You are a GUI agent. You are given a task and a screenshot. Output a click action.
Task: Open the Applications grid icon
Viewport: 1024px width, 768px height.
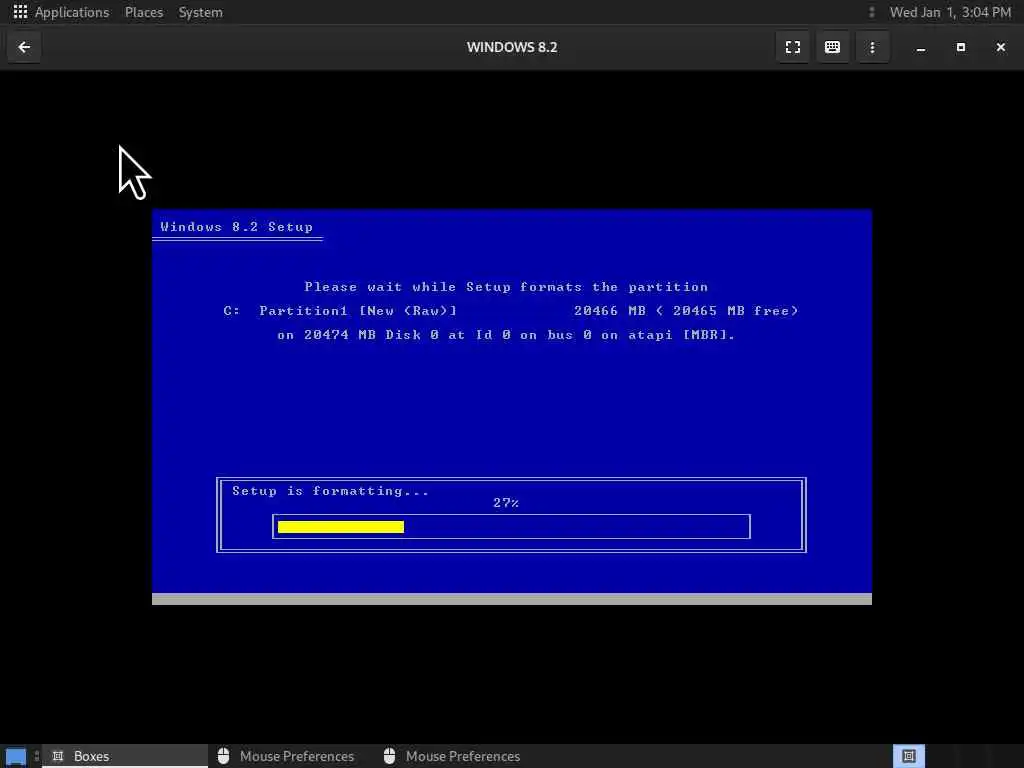pyautogui.click(x=20, y=12)
